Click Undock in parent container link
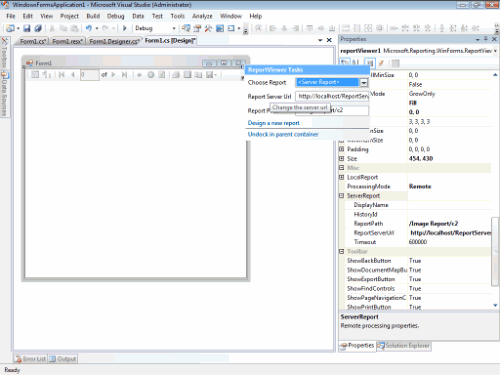The height and width of the screenshot is (375, 500). point(283,134)
